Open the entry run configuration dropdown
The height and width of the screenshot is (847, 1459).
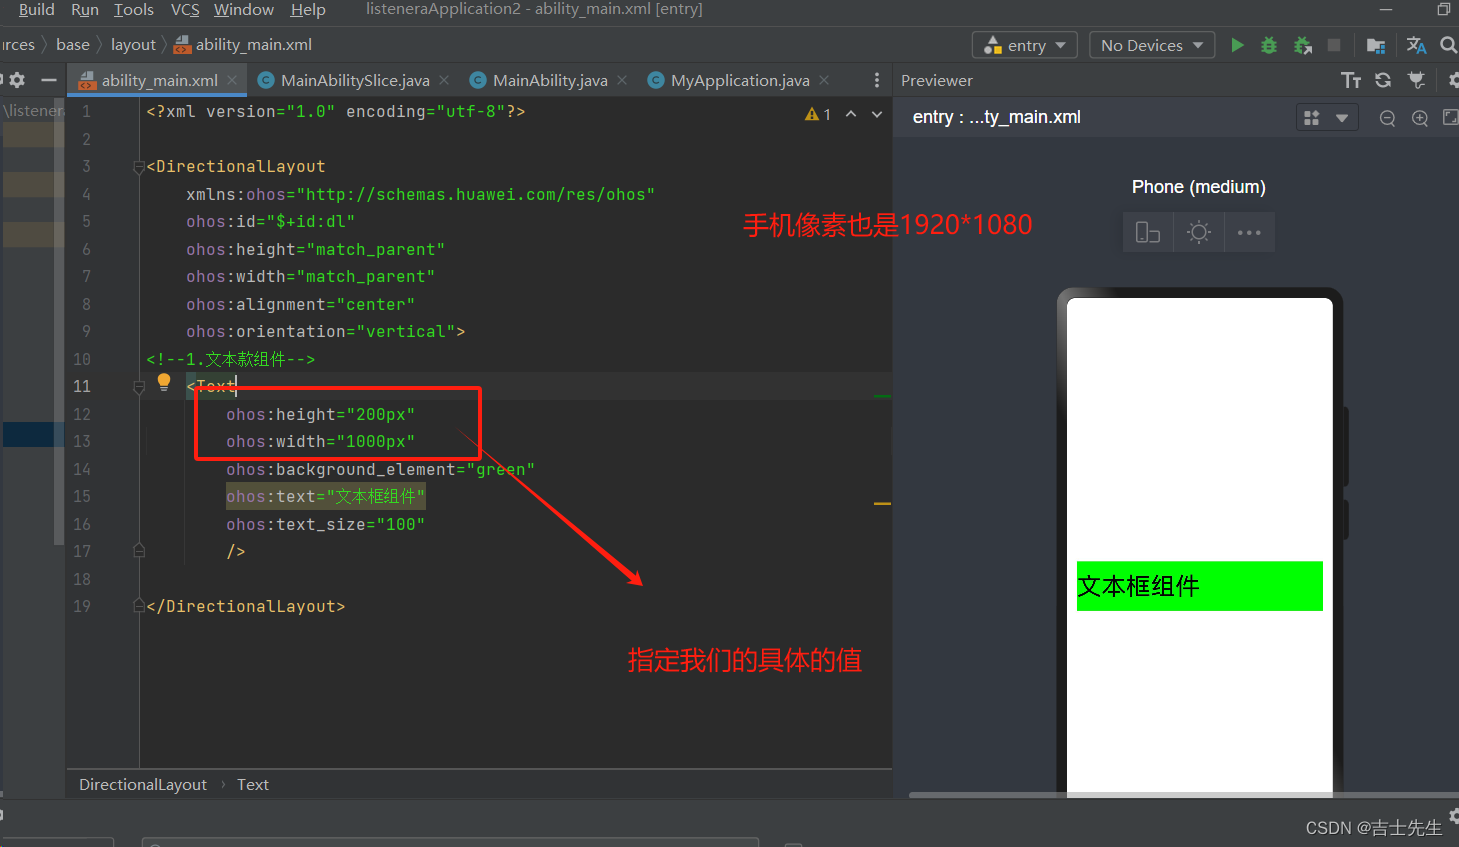coord(1025,45)
